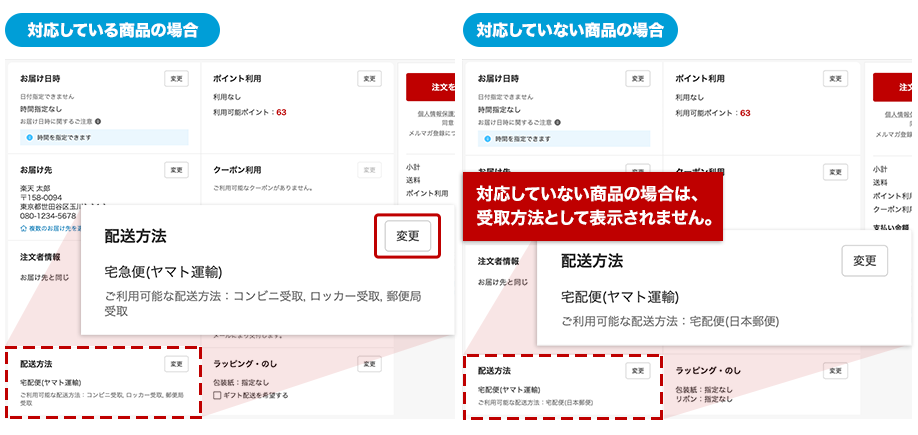Click the 対応していない商品の場合 blue heading

point(570,30)
